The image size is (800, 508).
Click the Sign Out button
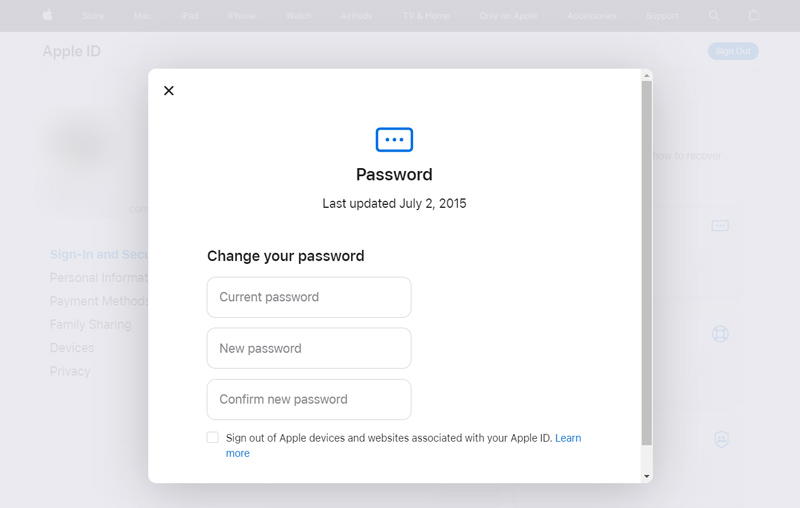click(733, 51)
